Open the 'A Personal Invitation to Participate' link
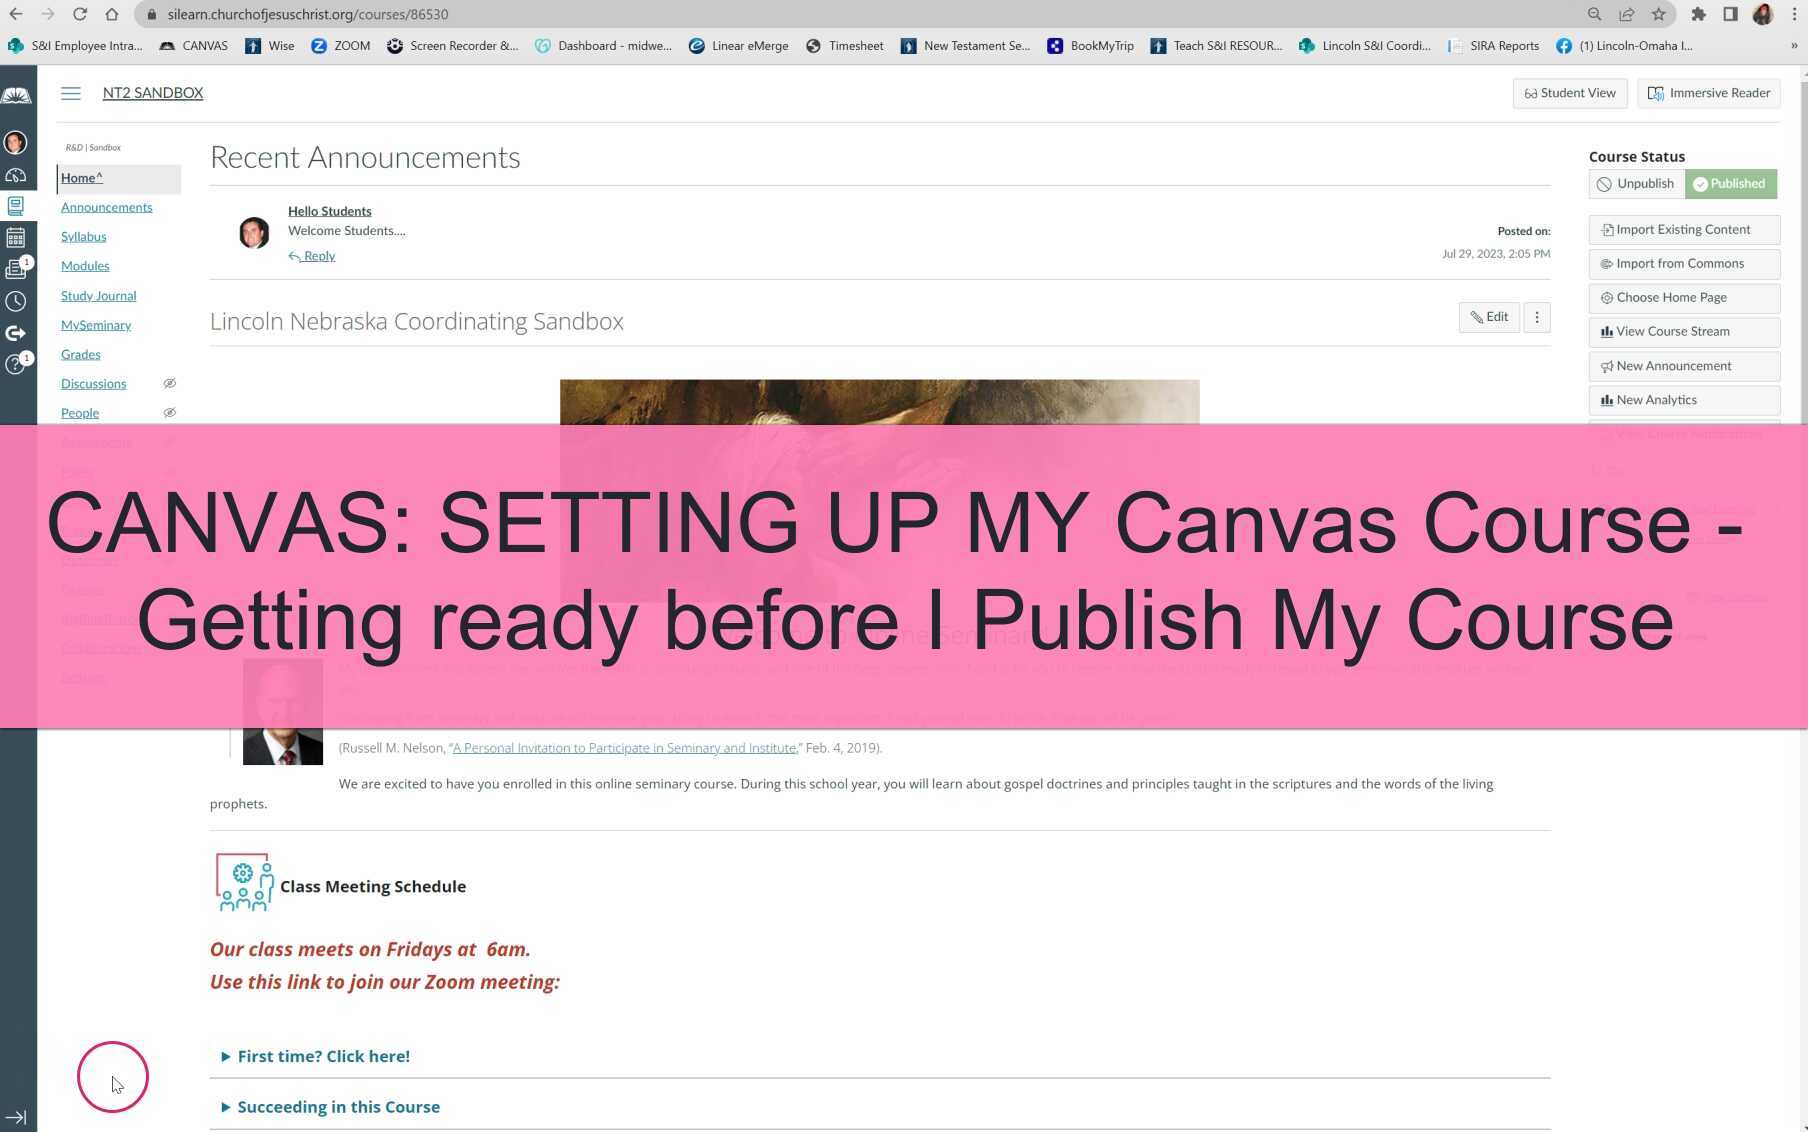The image size is (1808, 1132). (623, 747)
